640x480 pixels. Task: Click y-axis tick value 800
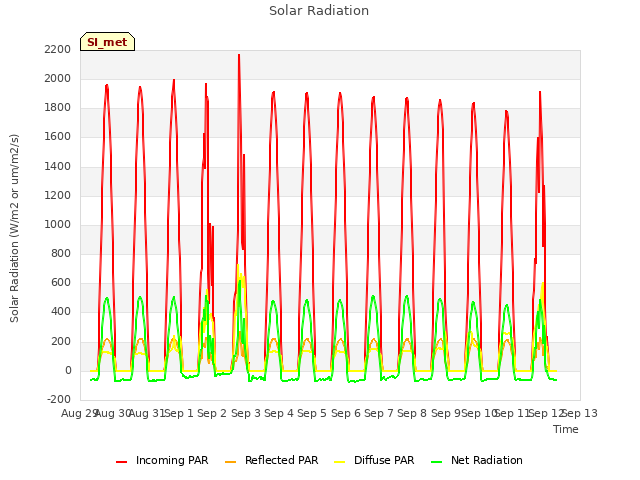61,253
